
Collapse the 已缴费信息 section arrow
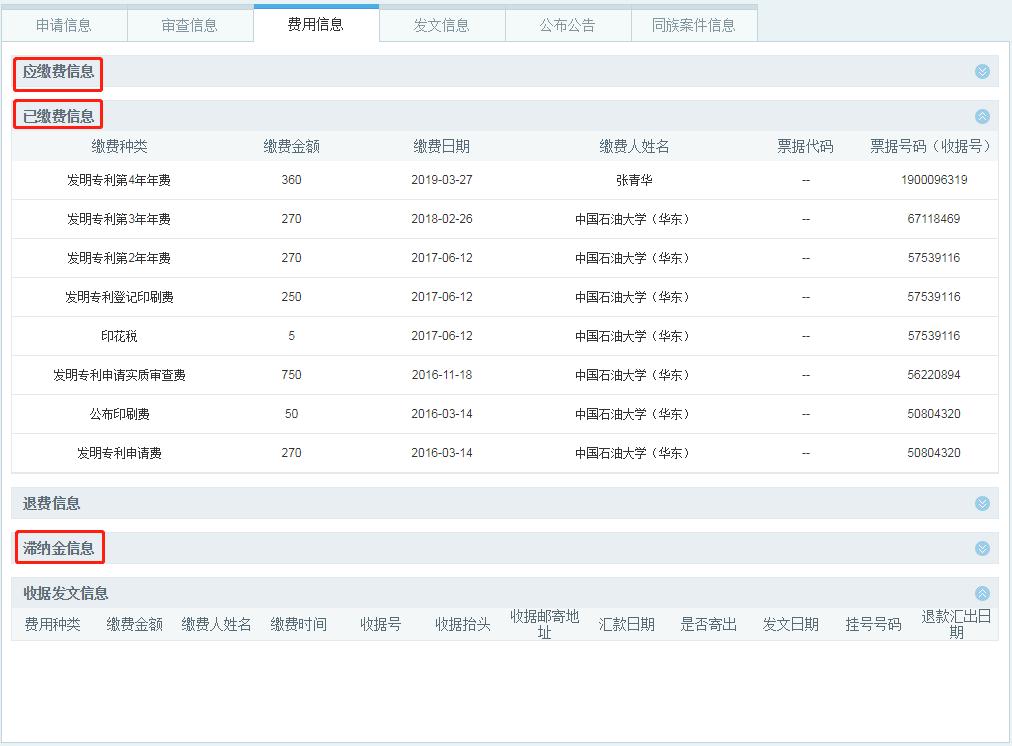tap(982, 116)
